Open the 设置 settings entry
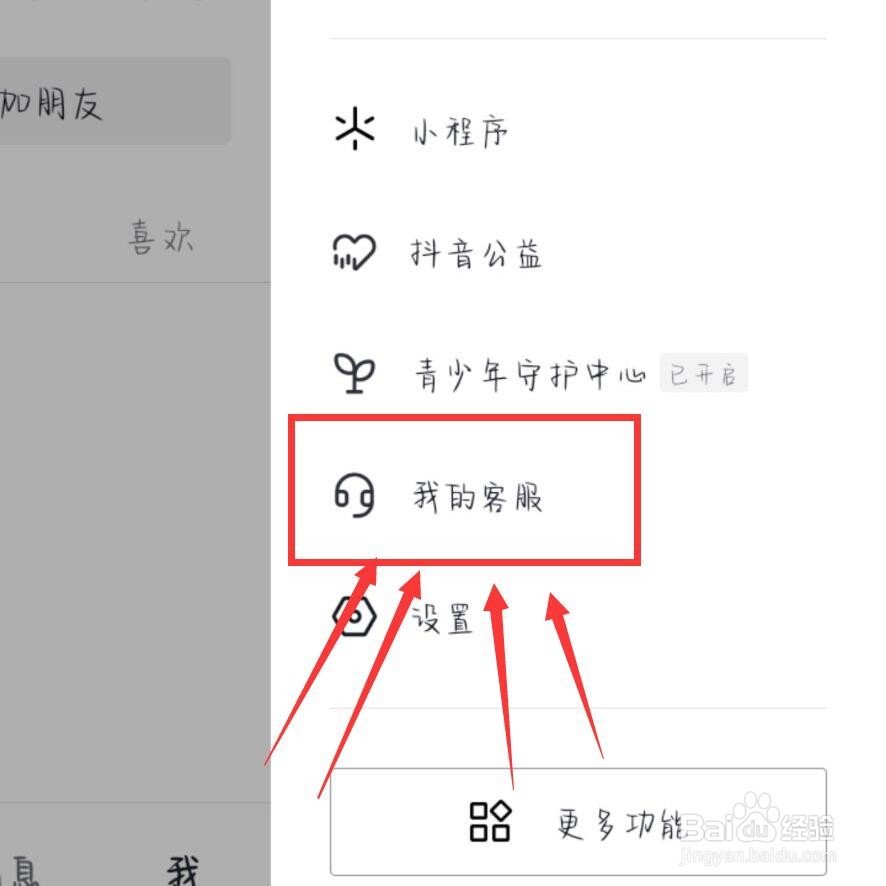 (577, 617)
